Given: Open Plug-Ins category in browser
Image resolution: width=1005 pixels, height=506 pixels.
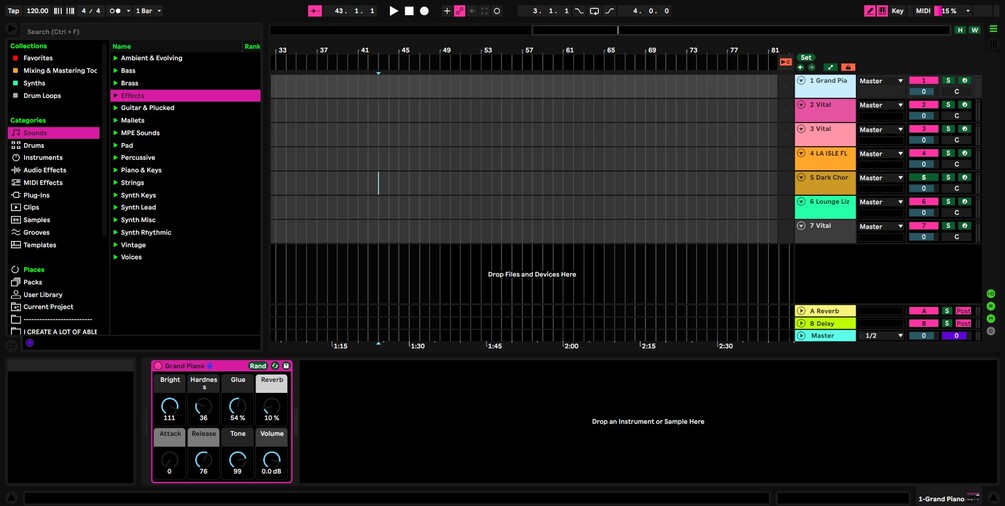Looking at the screenshot, I should click(x=36, y=195).
